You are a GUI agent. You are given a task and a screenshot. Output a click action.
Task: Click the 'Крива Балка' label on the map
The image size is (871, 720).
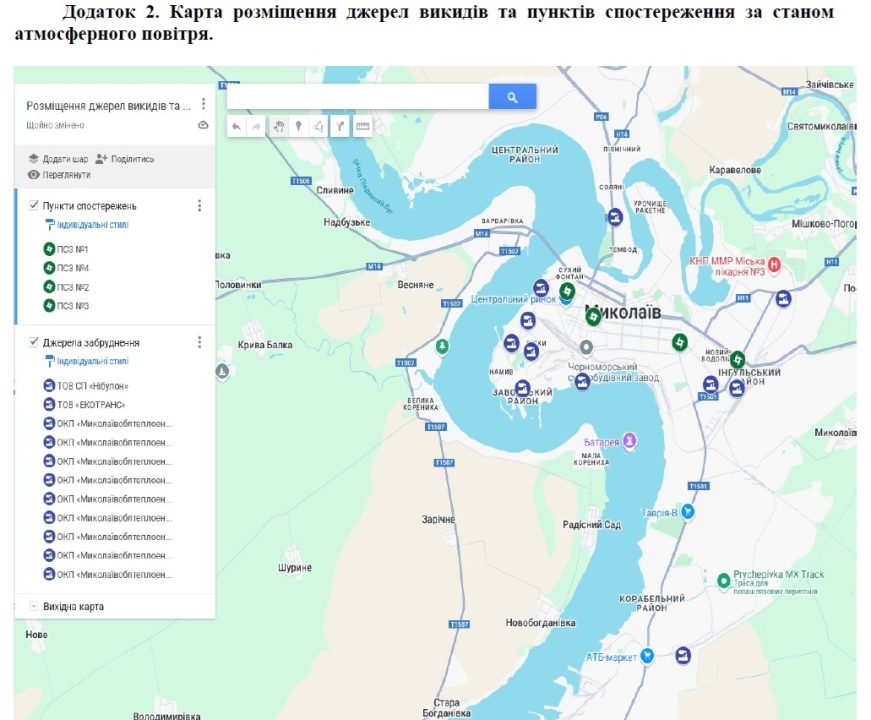(x=265, y=344)
